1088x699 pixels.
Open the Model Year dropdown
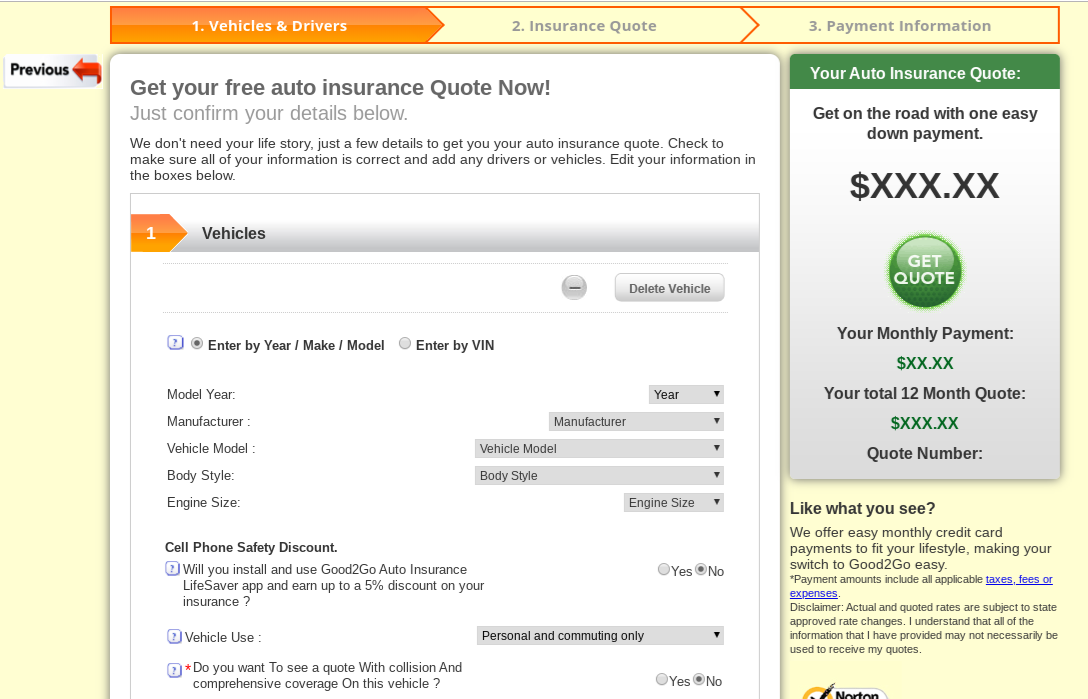click(685, 395)
